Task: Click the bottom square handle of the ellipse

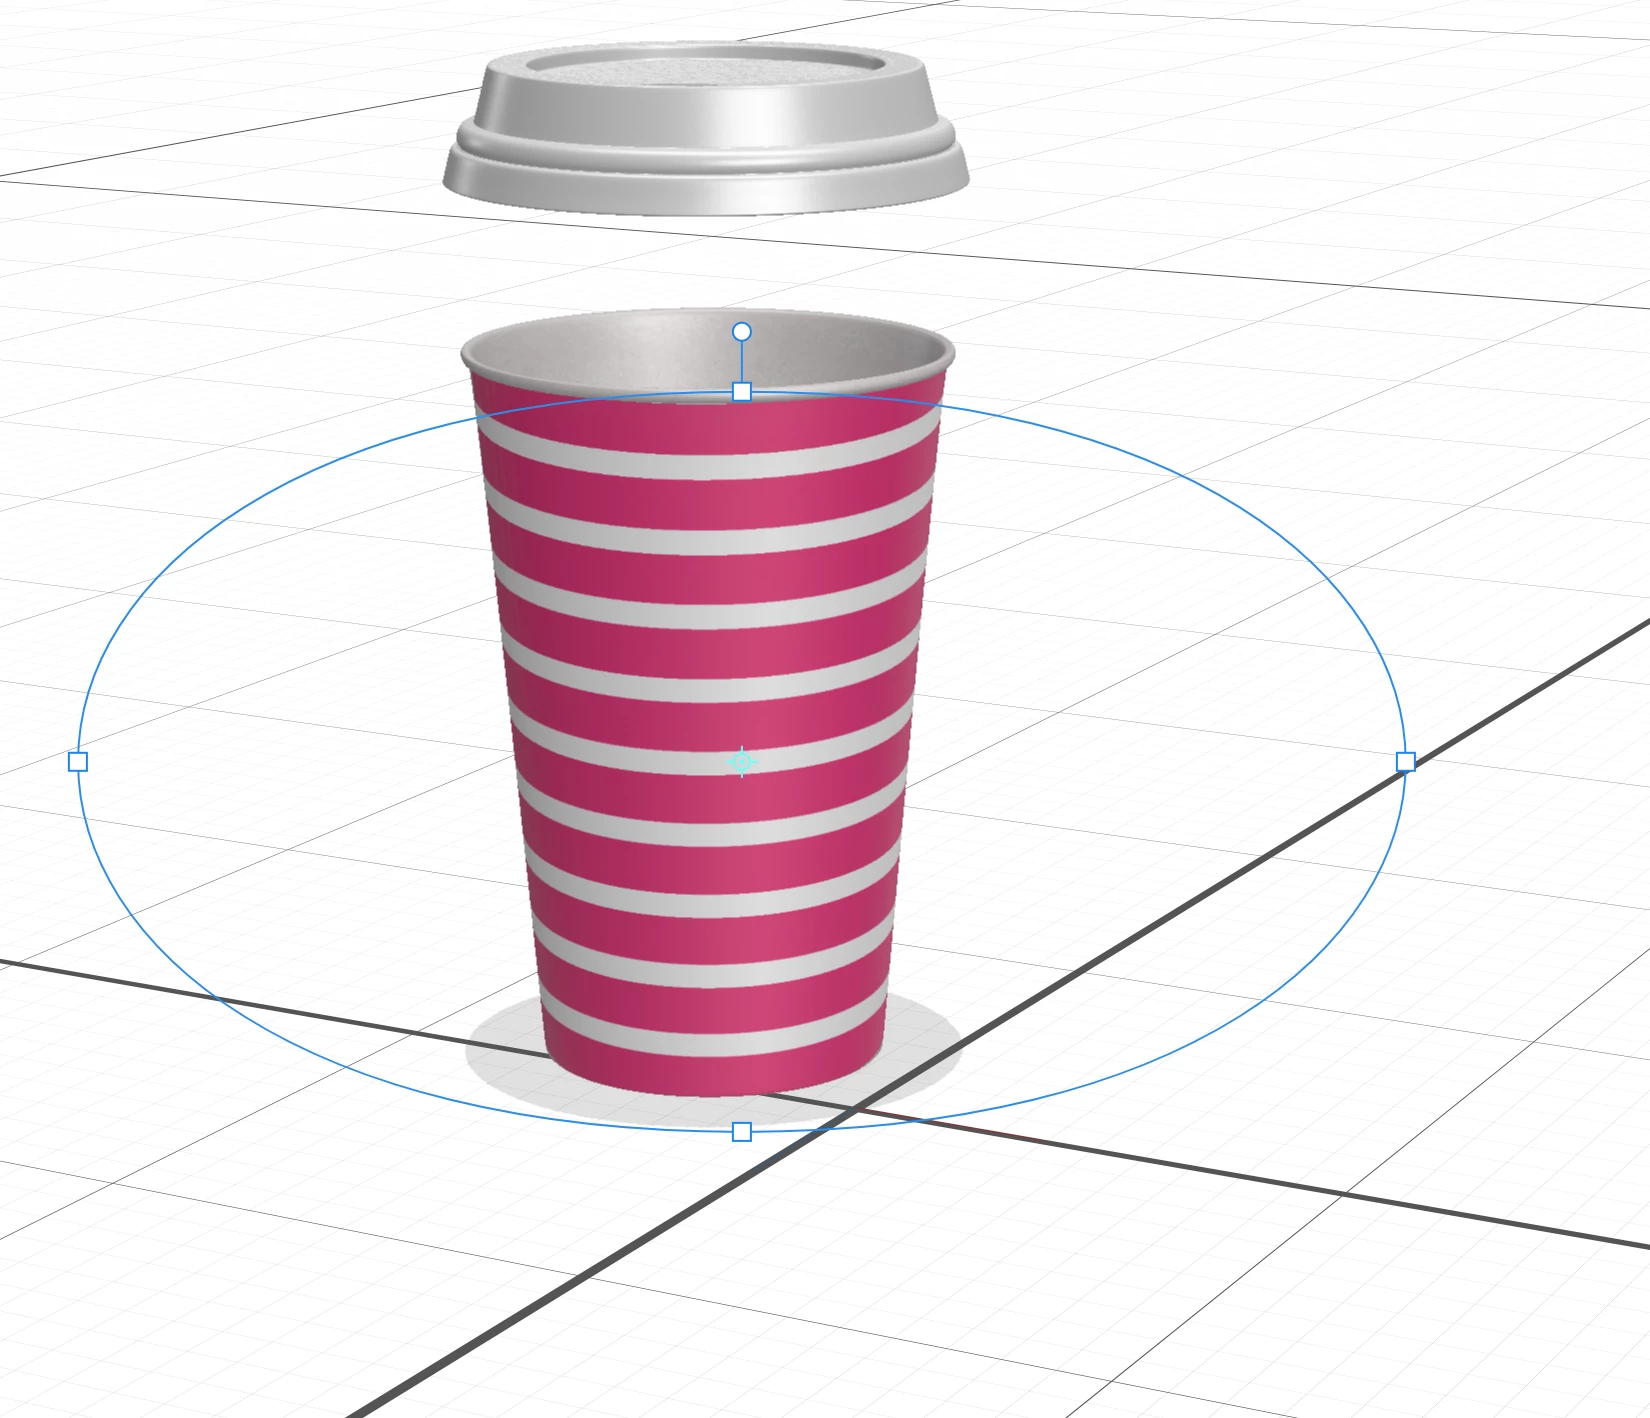Action: [741, 1131]
